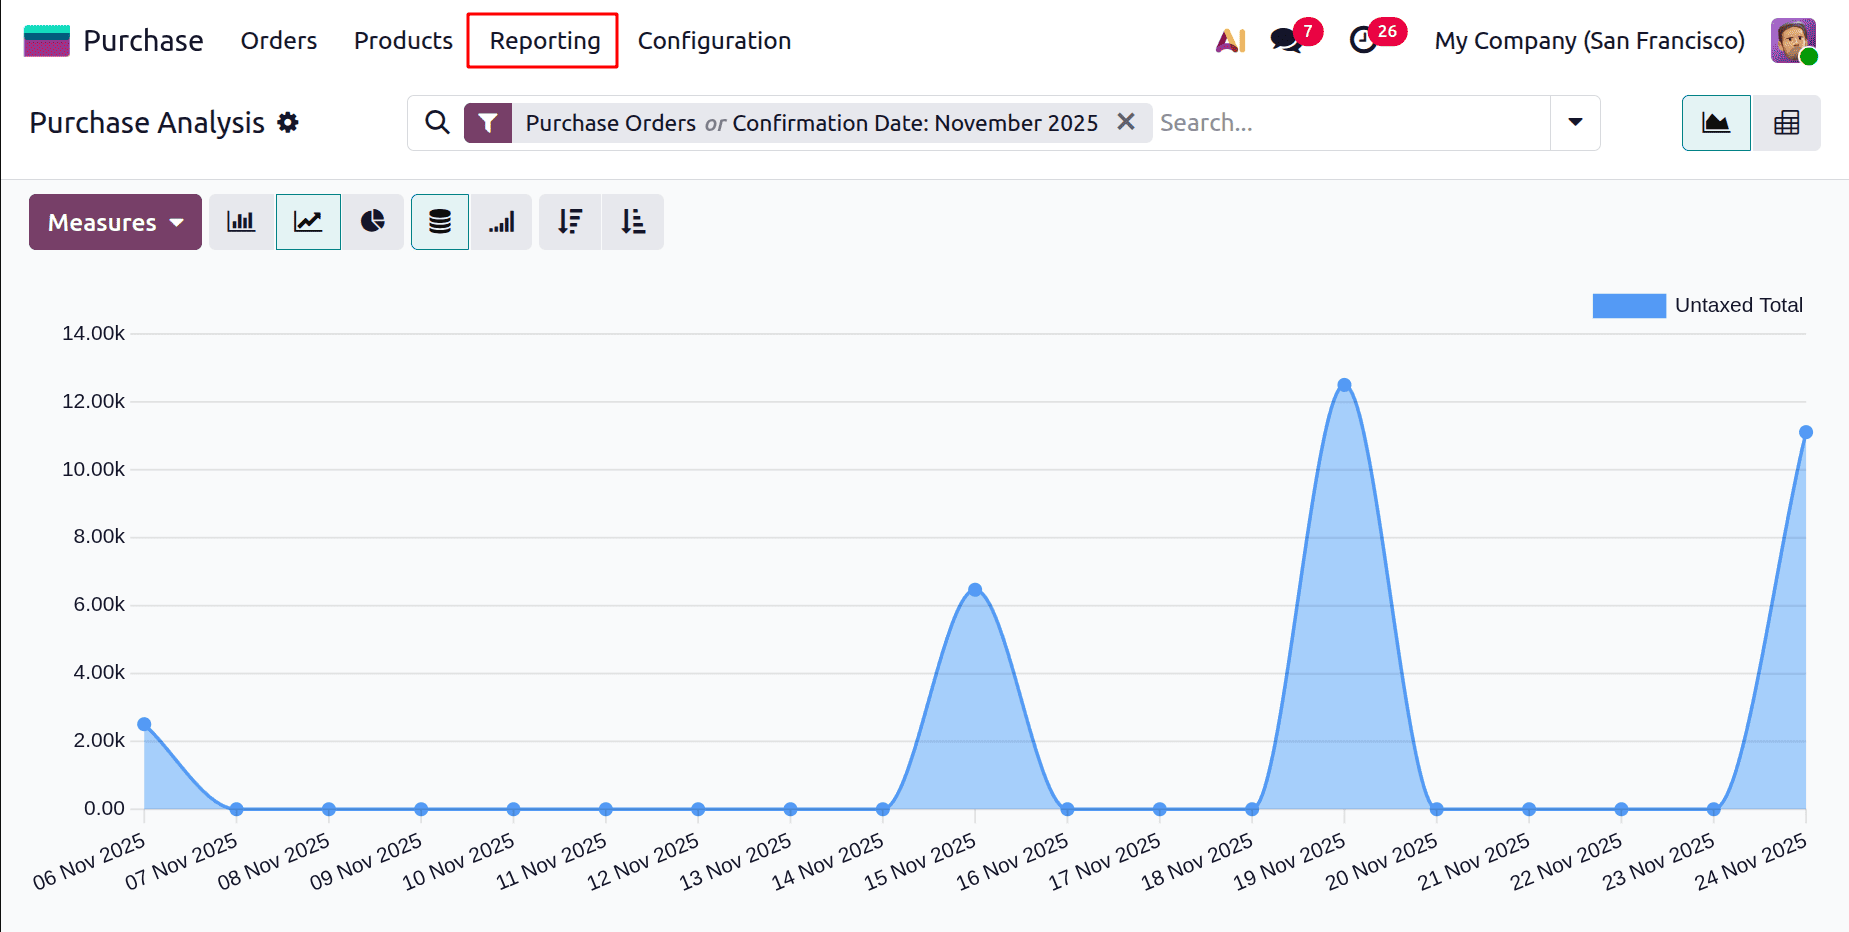1849x932 pixels.
Task: Expand the search filters dropdown arrow
Action: [x=1574, y=122]
